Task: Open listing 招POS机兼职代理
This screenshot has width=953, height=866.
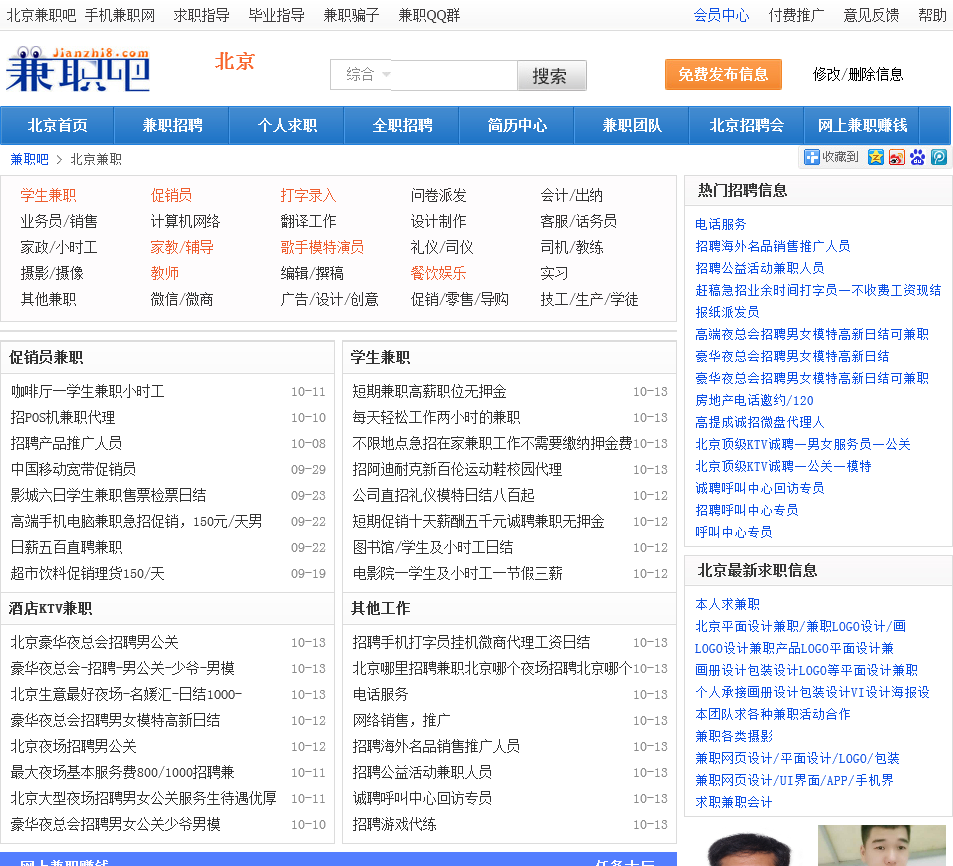Action: (x=63, y=418)
